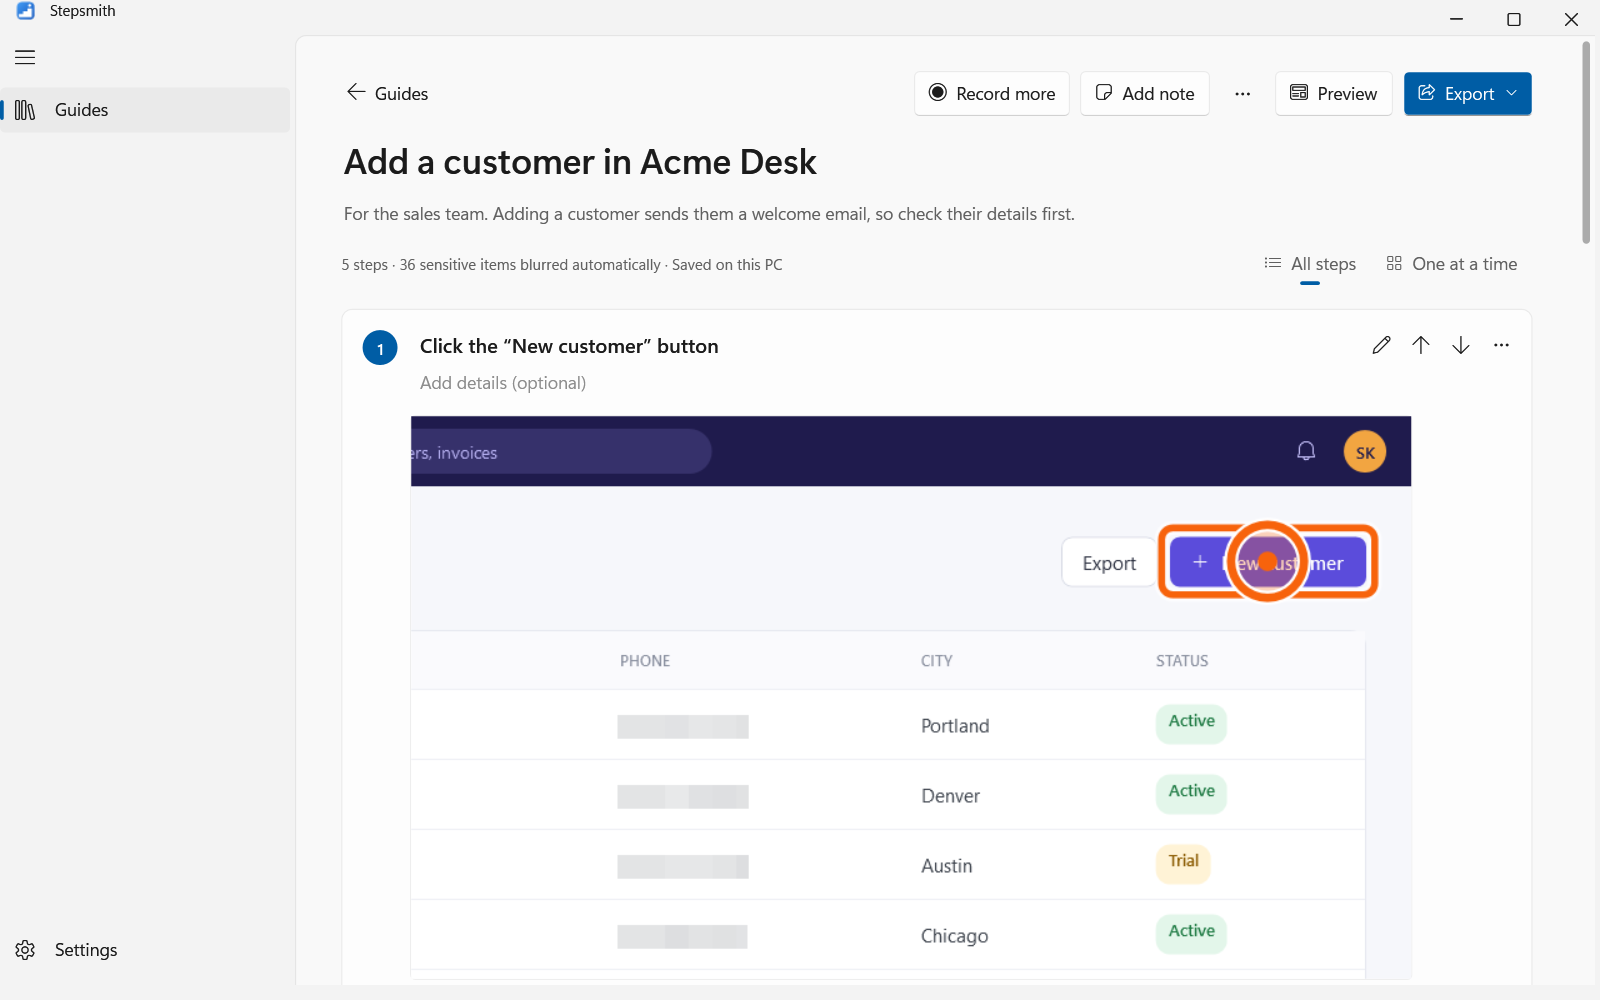Switch to One at a time view
This screenshot has width=1600, height=1000.
[x=1452, y=264]
